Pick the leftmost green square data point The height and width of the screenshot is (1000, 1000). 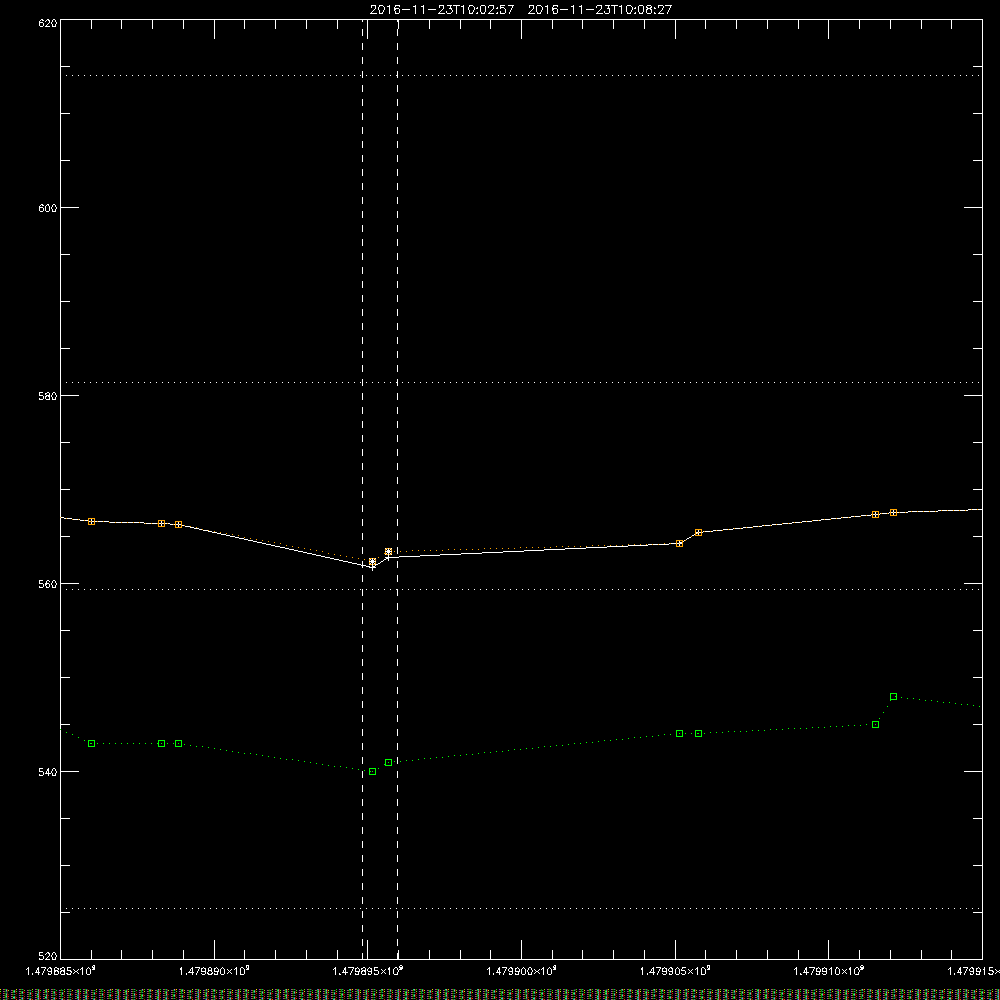[x=91, y=744]
